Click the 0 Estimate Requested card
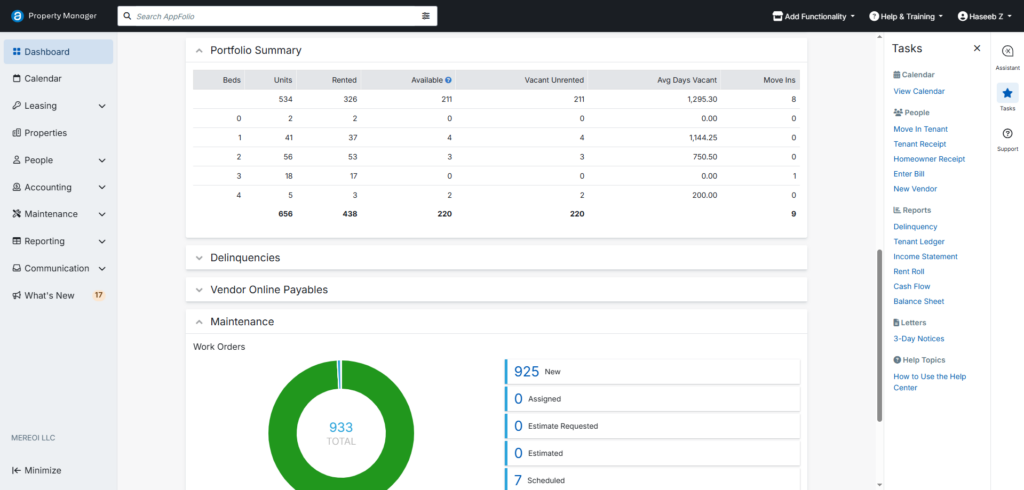Screen dimensions: 1024x490 tap(652, 426)
